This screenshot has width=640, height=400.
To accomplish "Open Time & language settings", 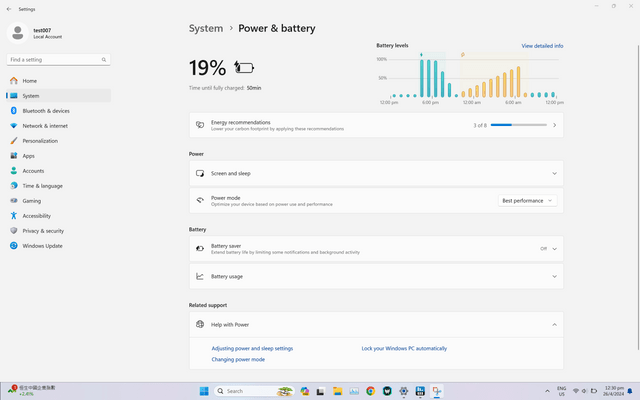I will click(x=58, y=186).
